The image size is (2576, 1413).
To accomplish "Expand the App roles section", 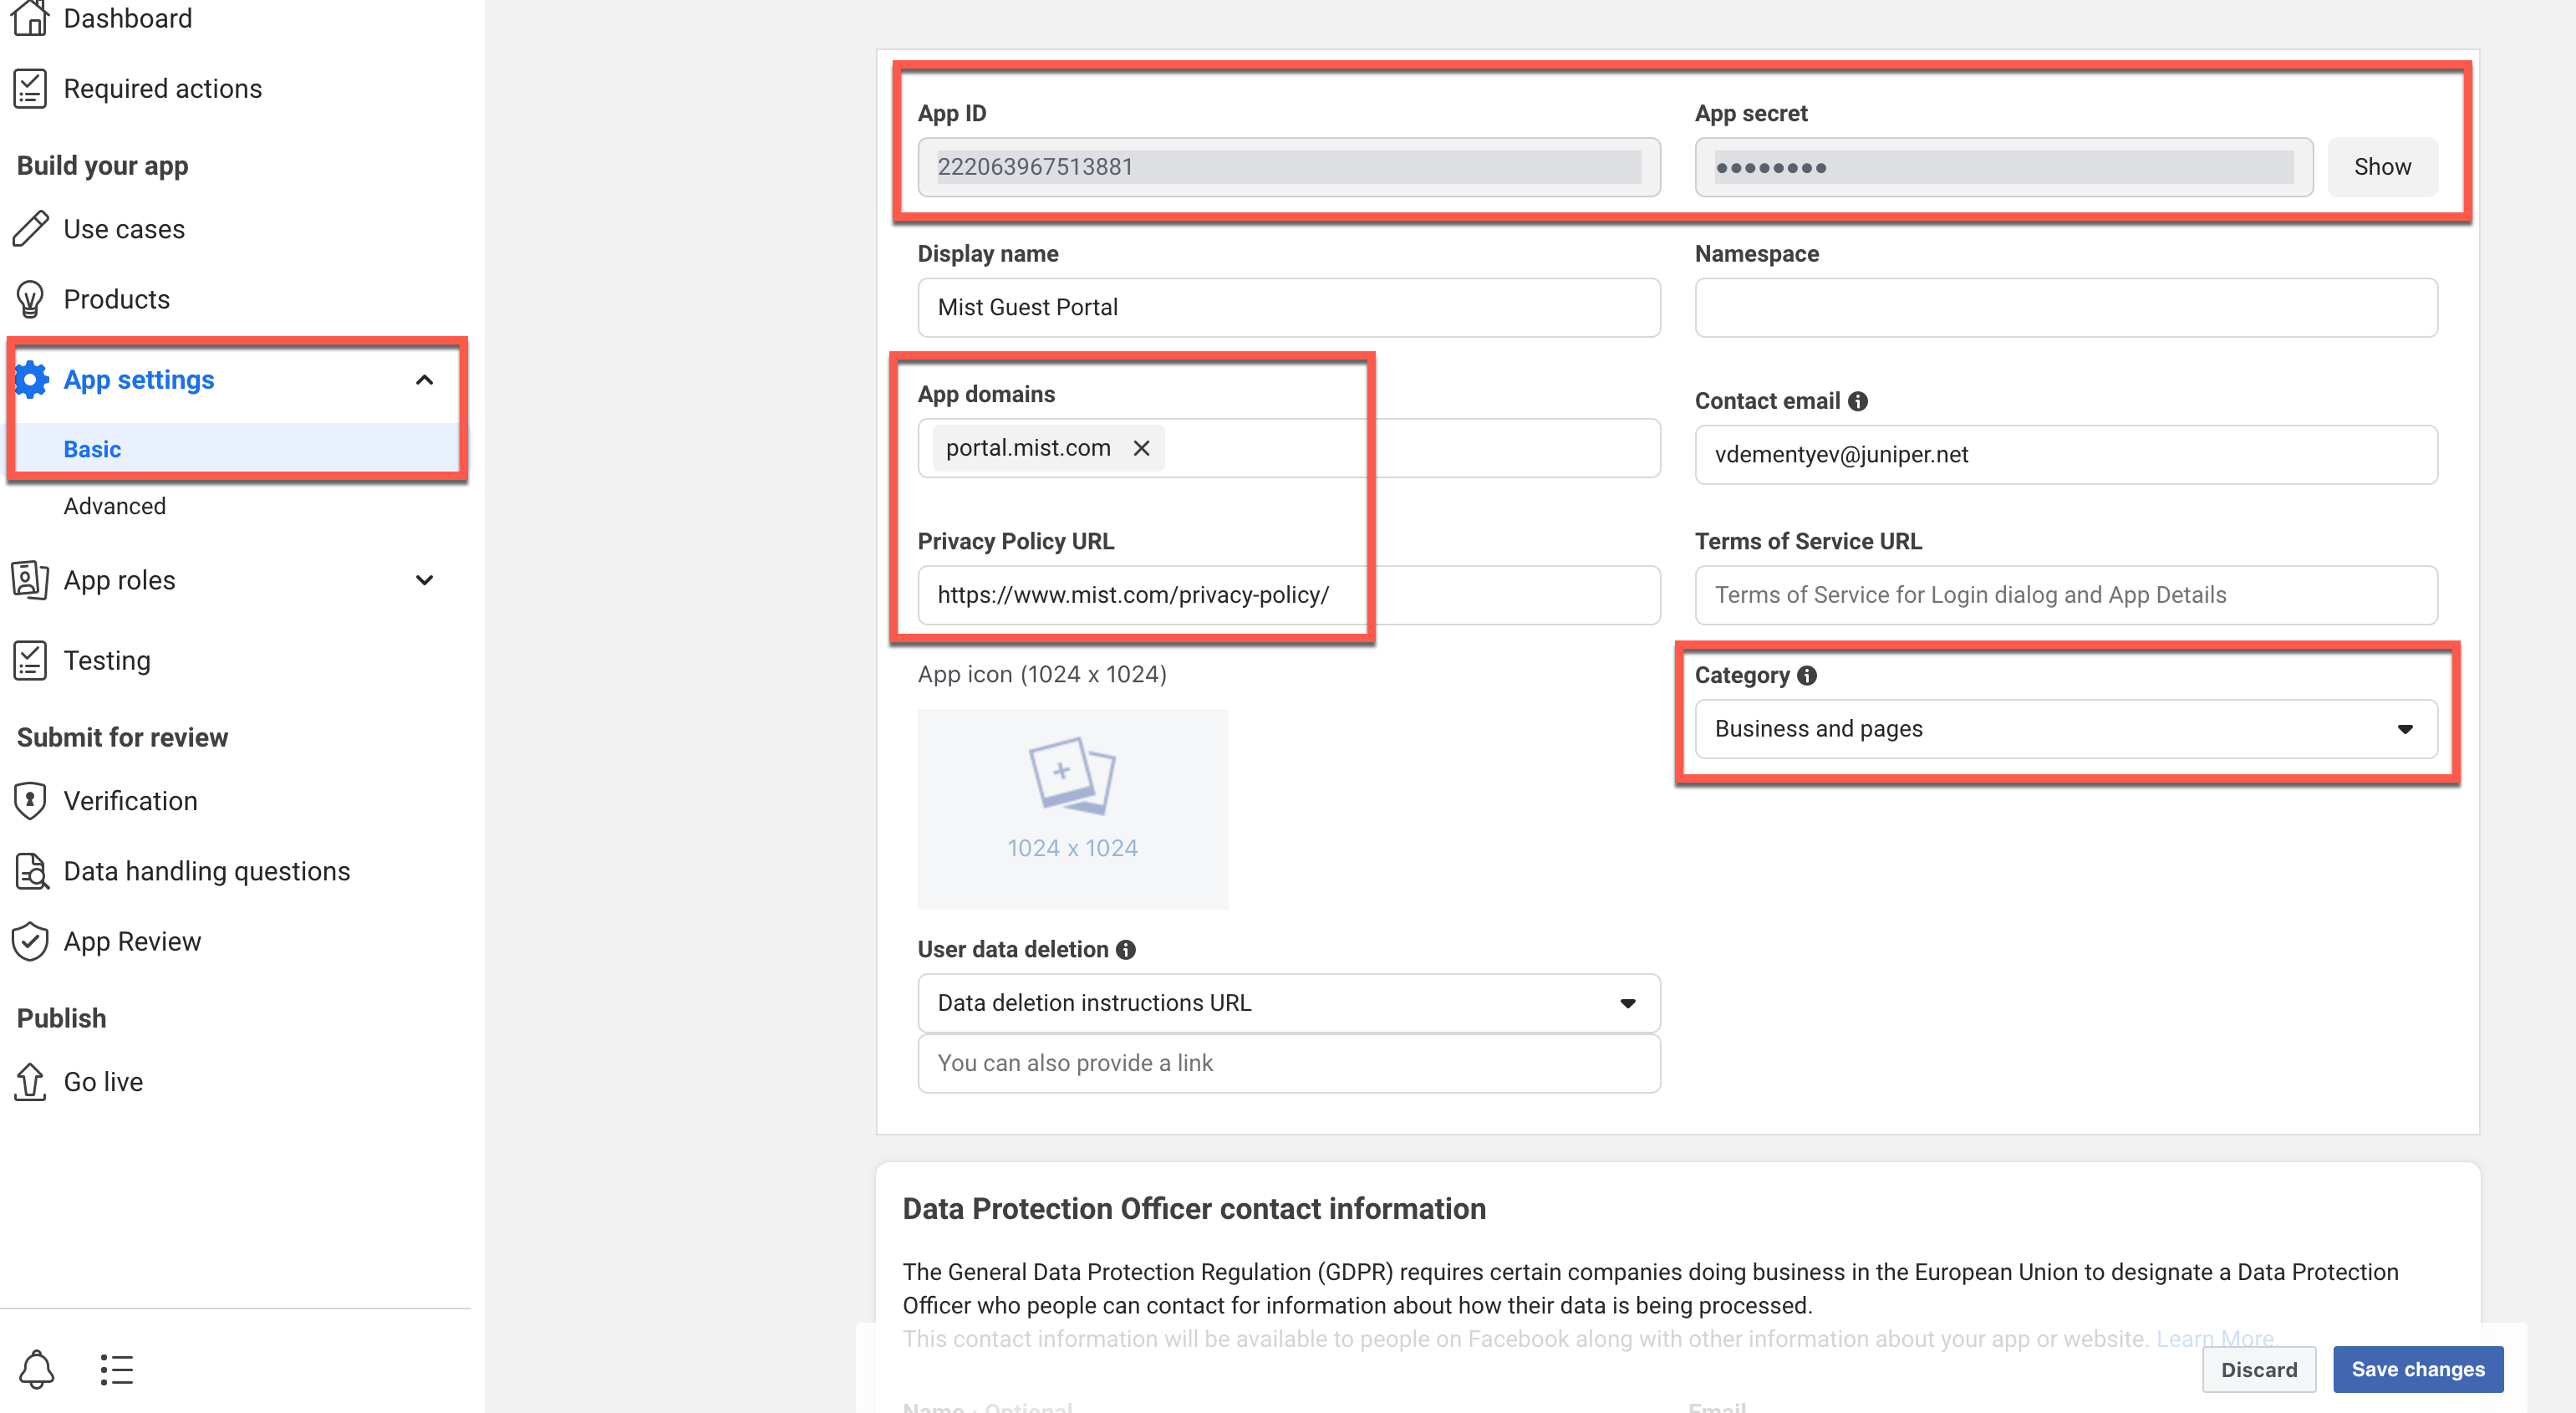I will point(424,580).
